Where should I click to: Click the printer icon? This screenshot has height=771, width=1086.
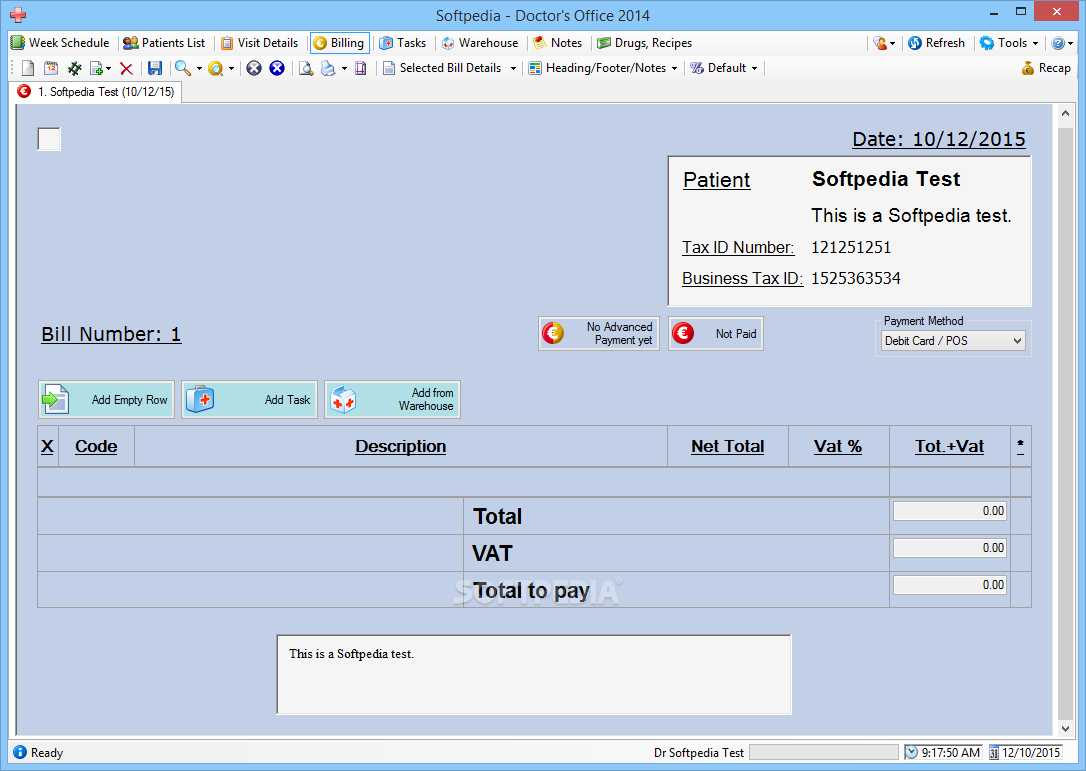pos(328,68)
